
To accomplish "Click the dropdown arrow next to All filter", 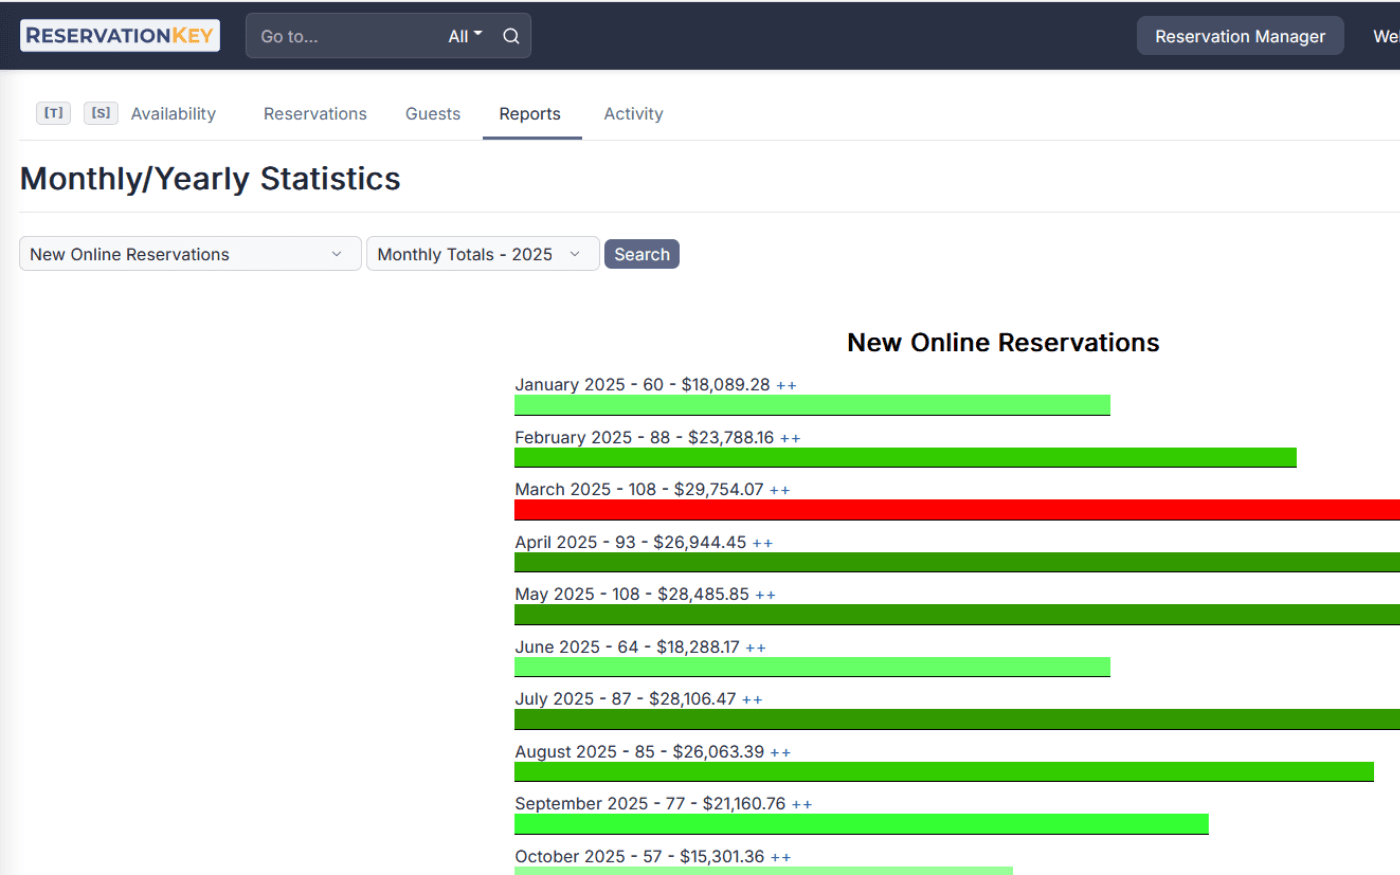I will [x=478, y=35].
